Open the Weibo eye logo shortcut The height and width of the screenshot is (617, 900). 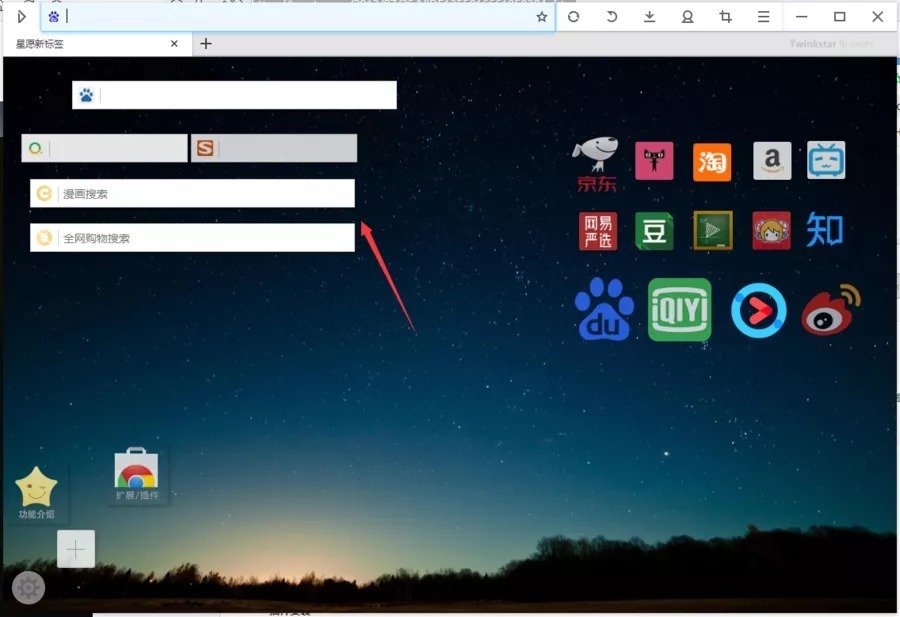click(x=831, y=310)
